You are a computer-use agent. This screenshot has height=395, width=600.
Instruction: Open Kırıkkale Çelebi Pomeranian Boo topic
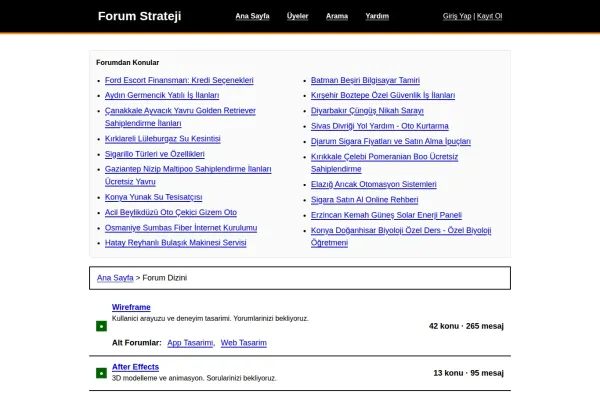[384, 163]
